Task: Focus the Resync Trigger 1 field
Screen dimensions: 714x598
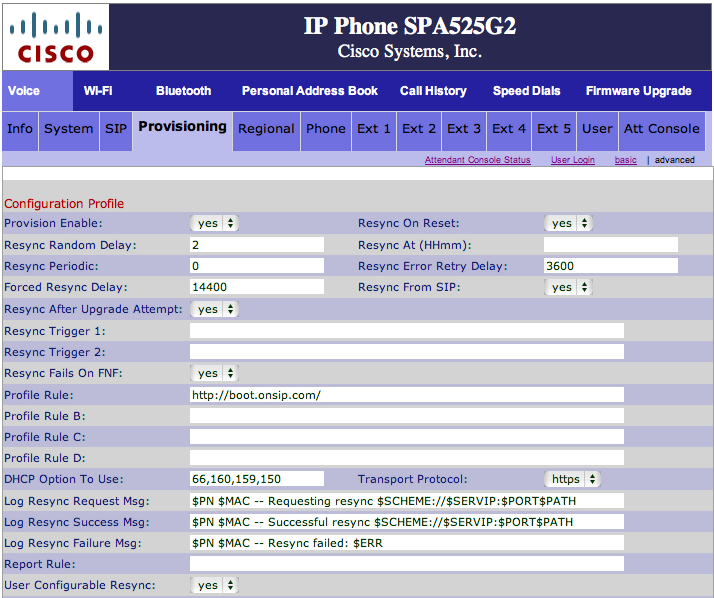Action: coord(407,331)
